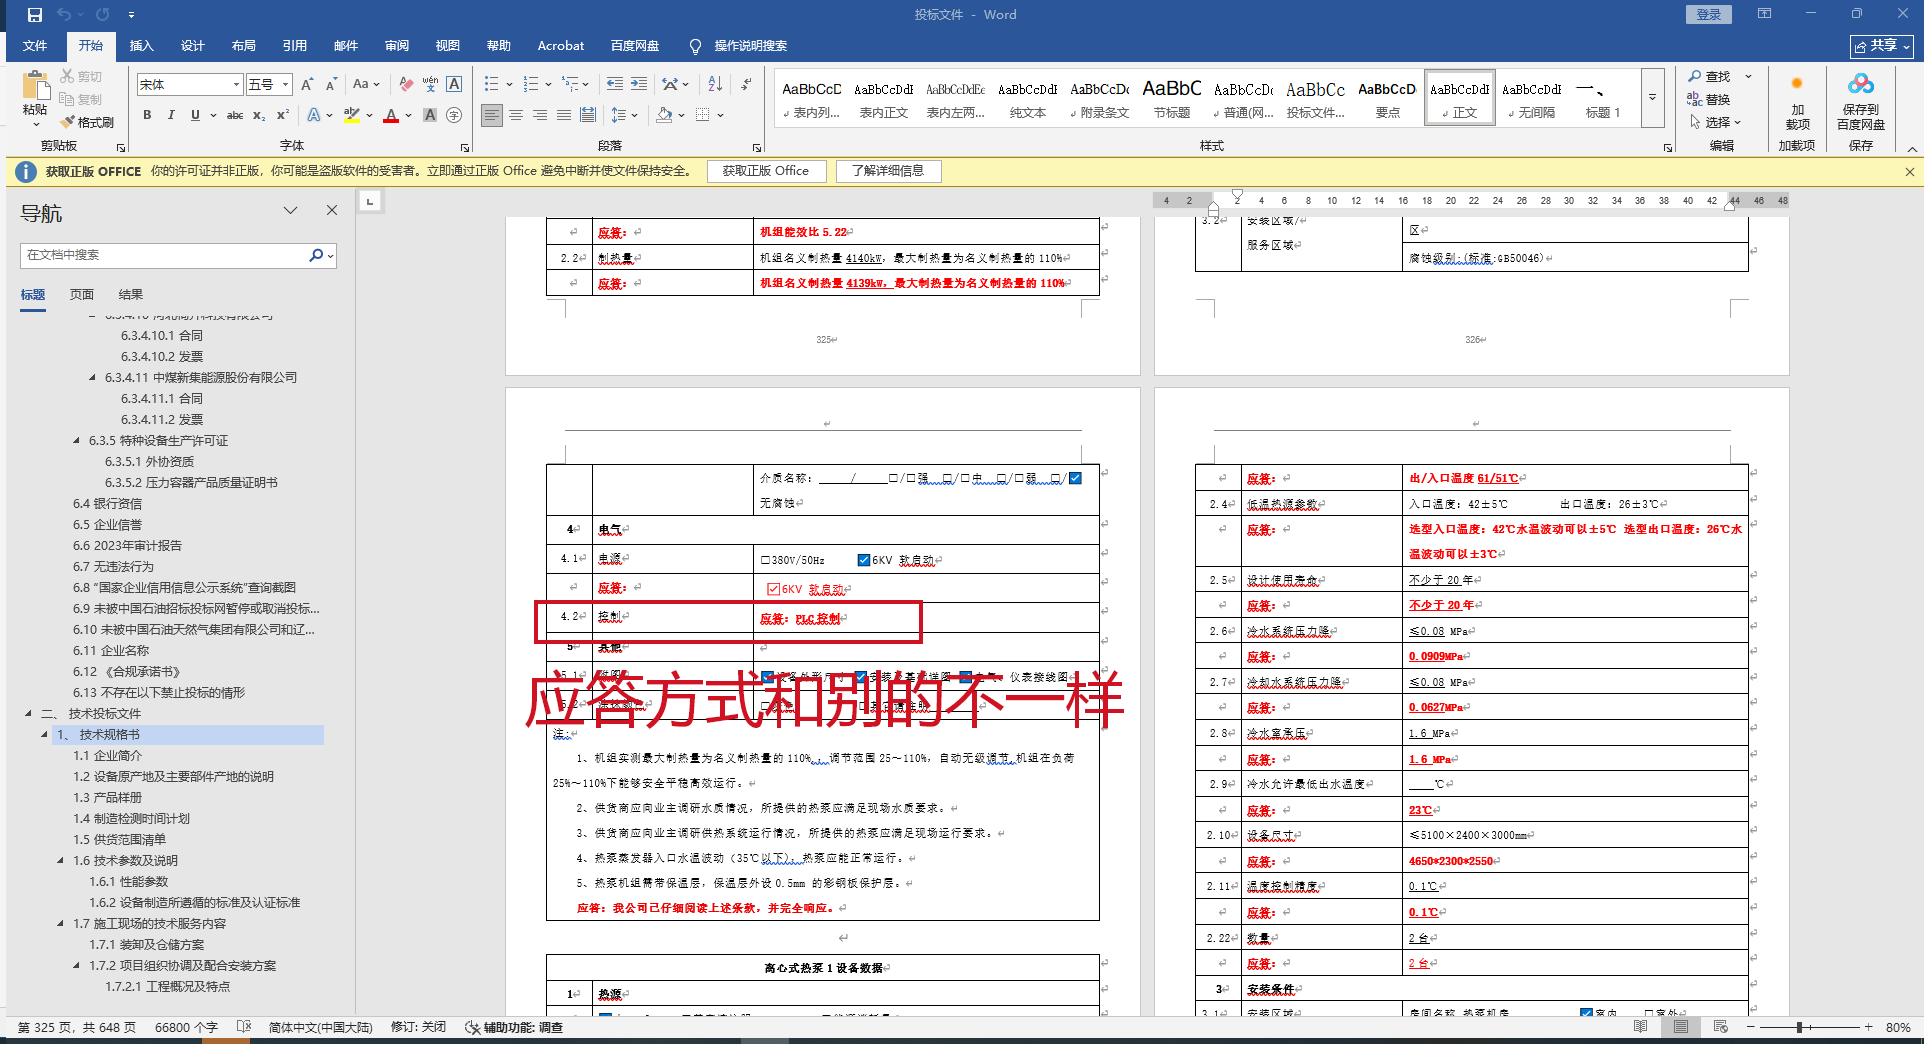Viewport: 1924px width, 1044px height.
Task: Switch to the 插入 (Insert) ribbon tab
Action: pyautogui.click(x=142, y=46)
